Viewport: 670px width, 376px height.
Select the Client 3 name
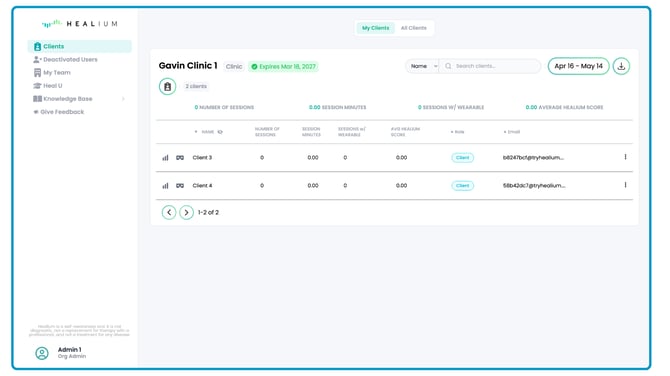click(x=202, y=158)
